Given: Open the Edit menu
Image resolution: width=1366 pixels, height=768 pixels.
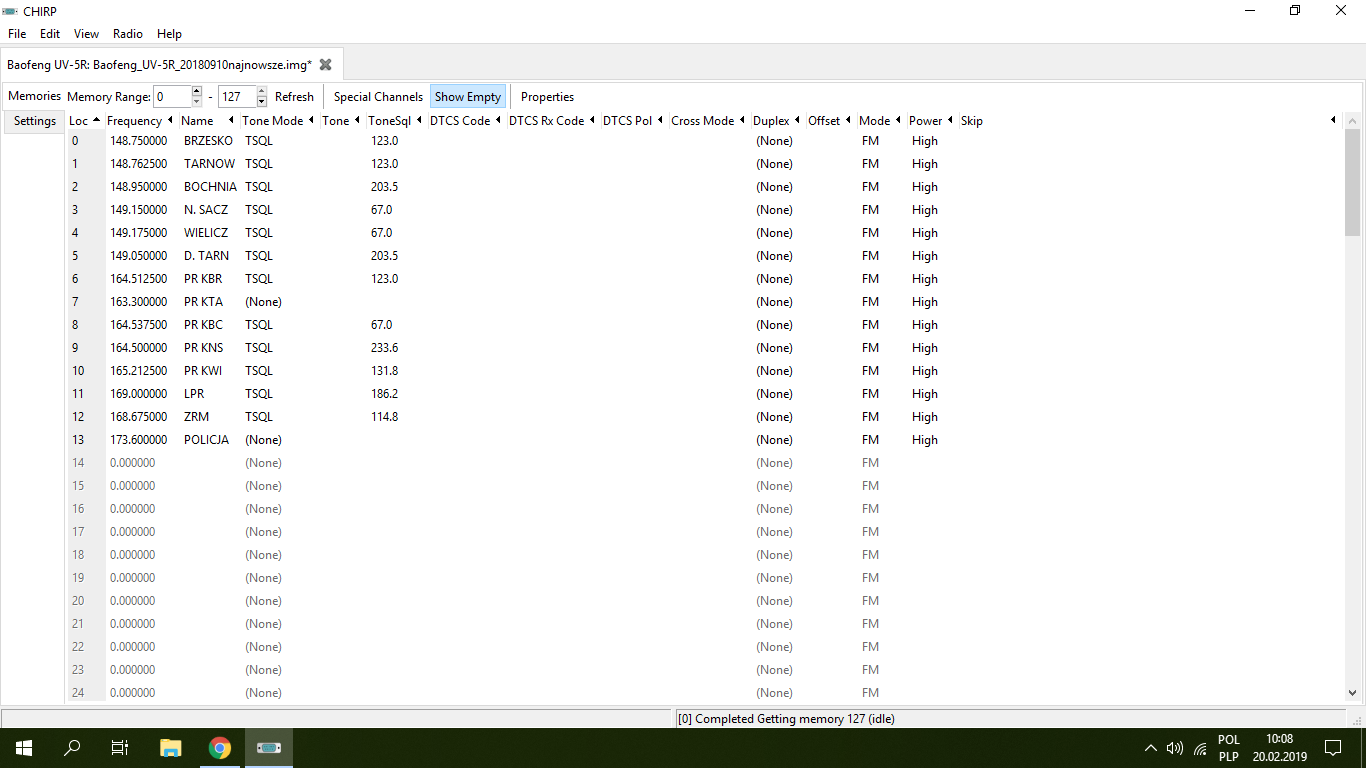Looking at the screenshot, I should [x=50, y=34].
